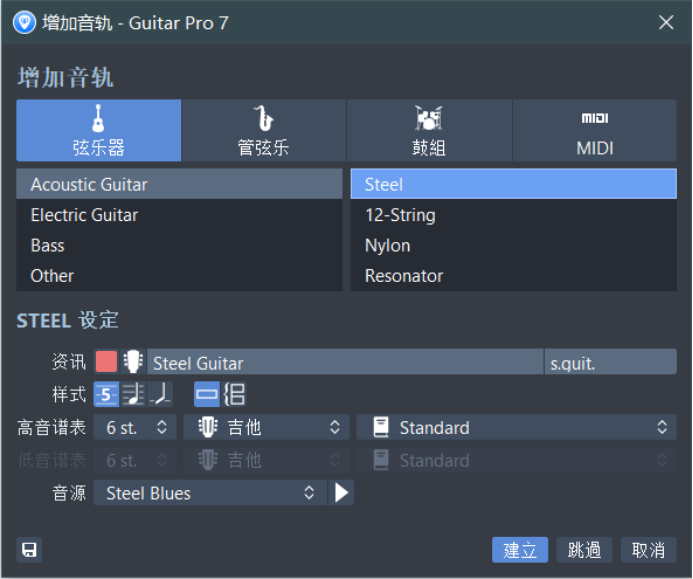Screen dimensions: 693x579
Task: Click the save preset floppy disk icon
Action: click(x=29, y=549)
